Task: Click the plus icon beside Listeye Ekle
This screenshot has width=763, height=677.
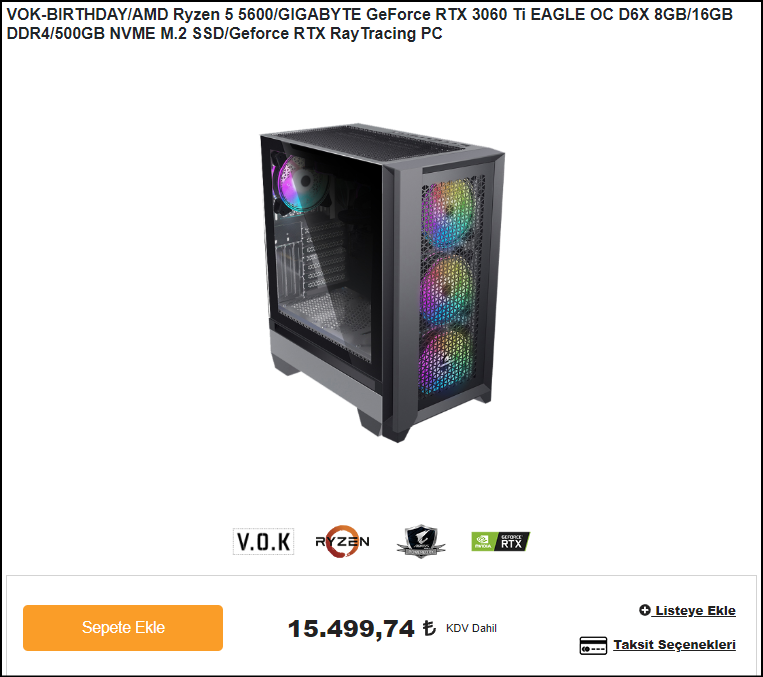Action: 644,610
